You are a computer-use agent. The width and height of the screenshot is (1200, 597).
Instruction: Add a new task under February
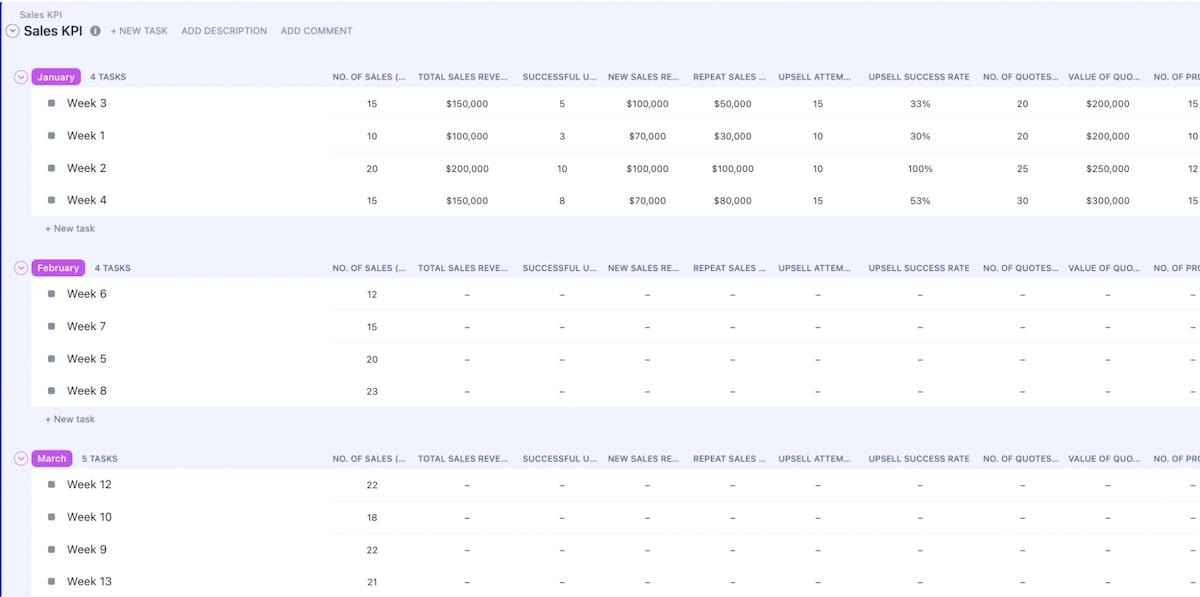pos(70,420)
